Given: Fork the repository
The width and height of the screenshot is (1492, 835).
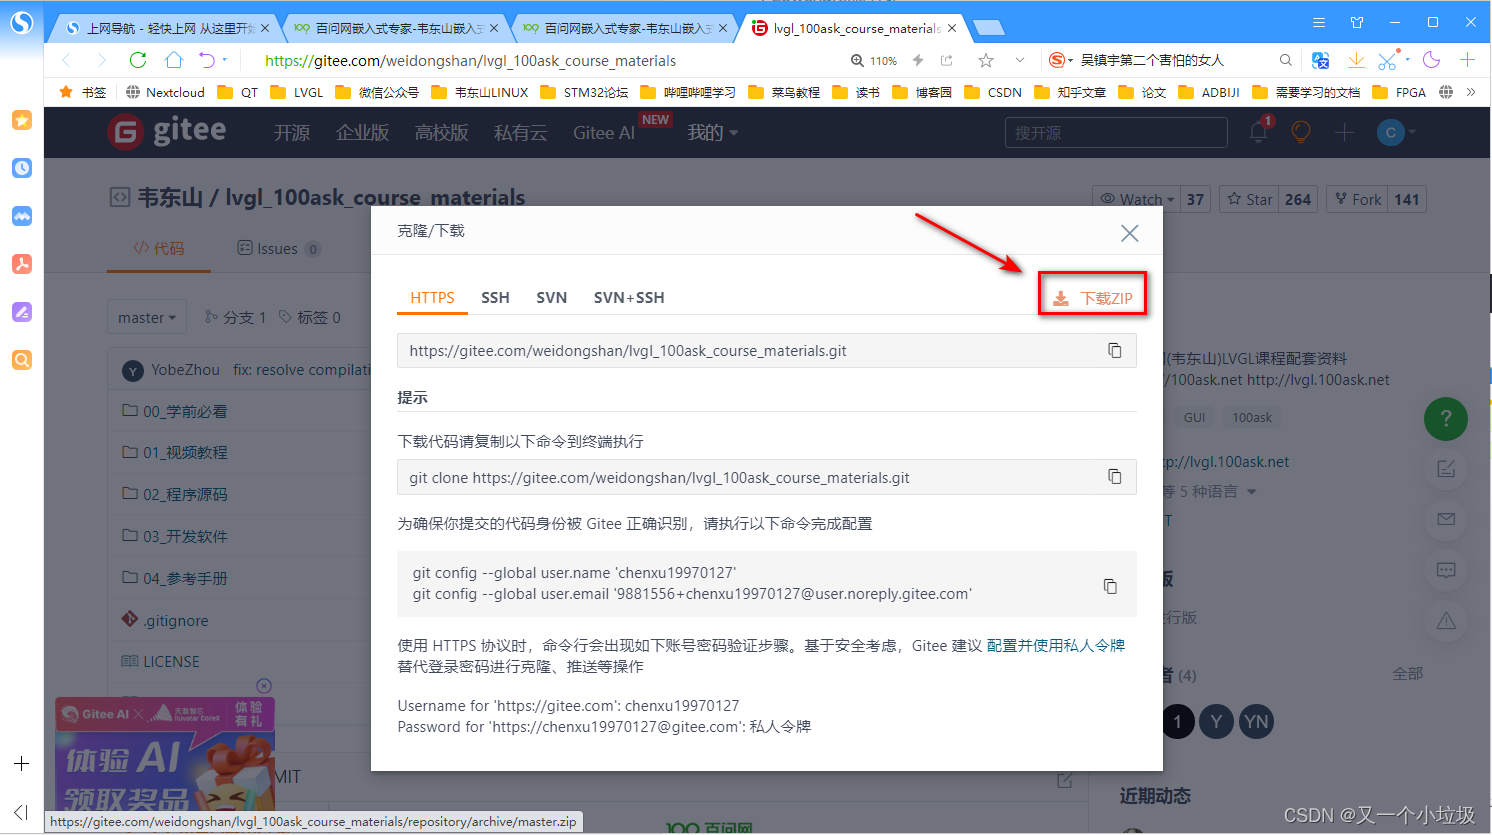Looking at the screenshot, I should 1358,199.
